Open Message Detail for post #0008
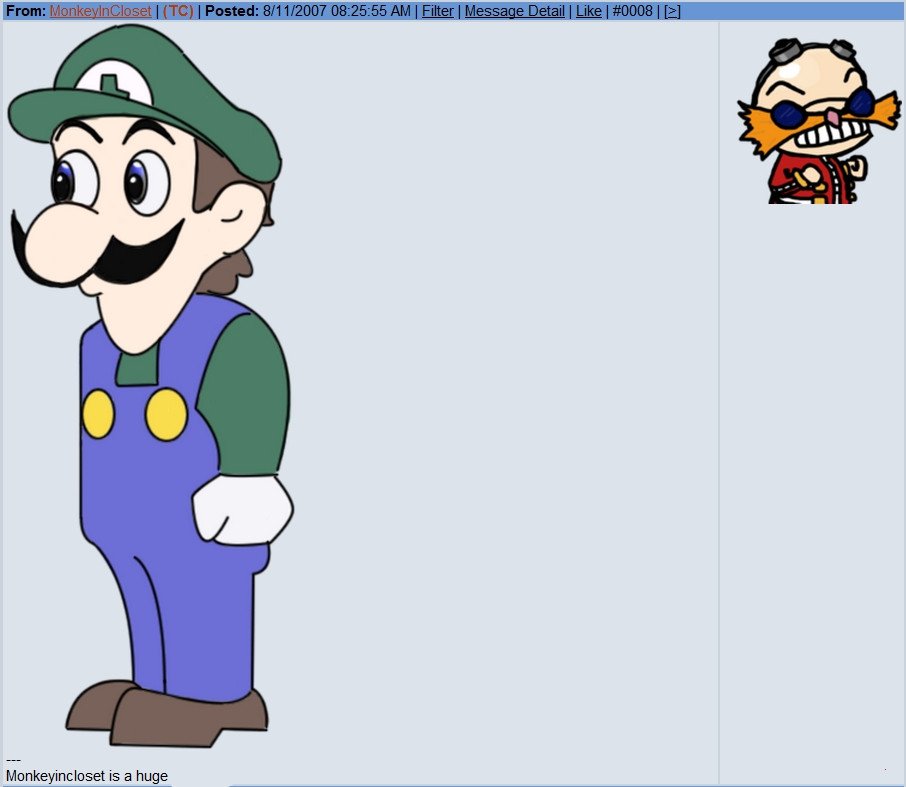Viewport: 906px width, 787px height. tap(514, 11)
